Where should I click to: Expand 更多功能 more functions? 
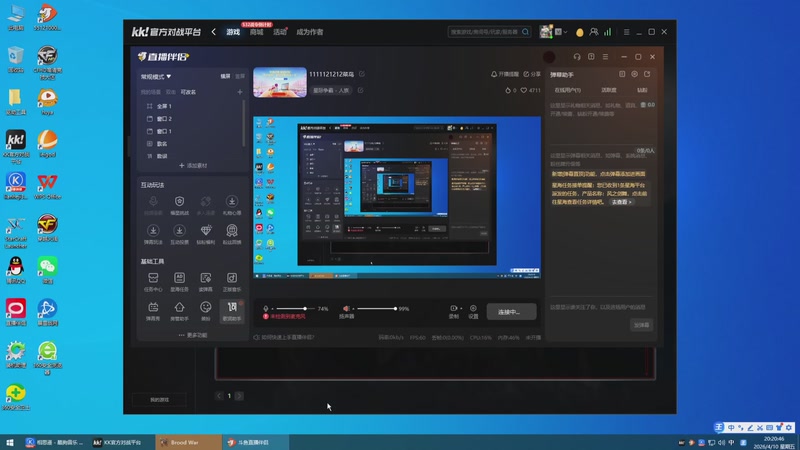[x=193, y=335]
